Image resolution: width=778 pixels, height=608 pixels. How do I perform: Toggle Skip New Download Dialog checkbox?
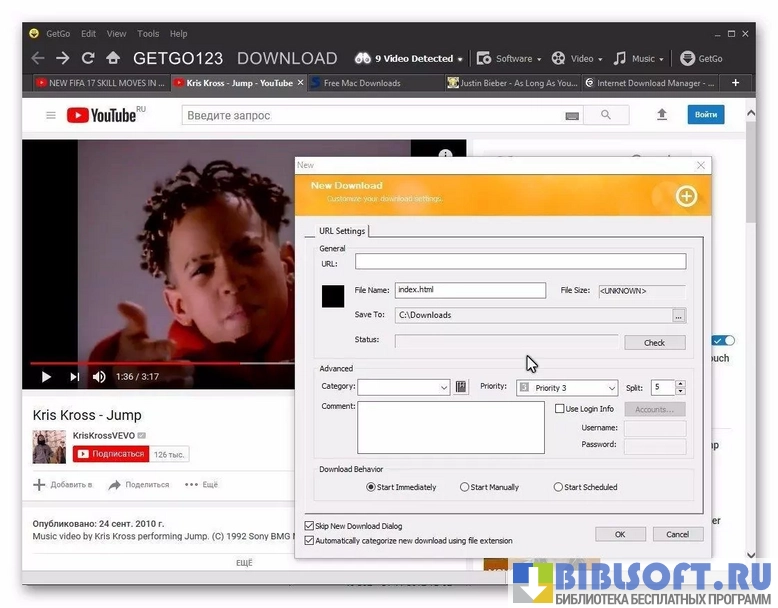click(x=309, y=526)
